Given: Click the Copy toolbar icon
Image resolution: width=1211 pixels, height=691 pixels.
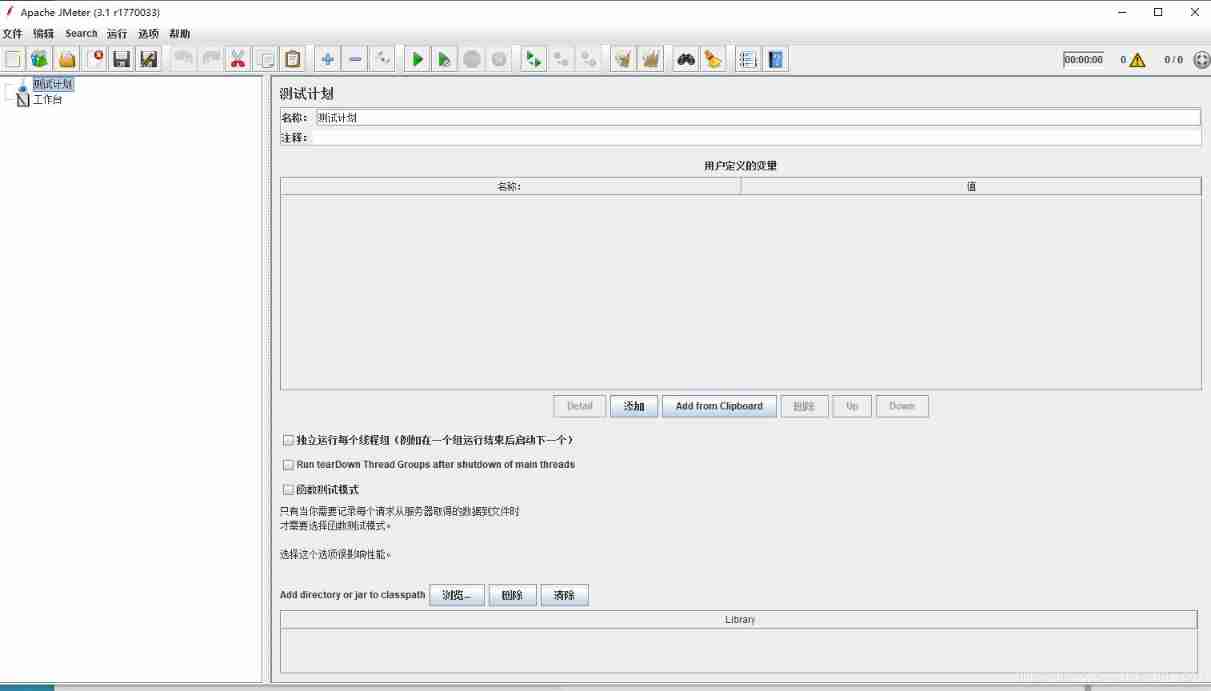Looking at the screenshot, I should tap(265, 59).
